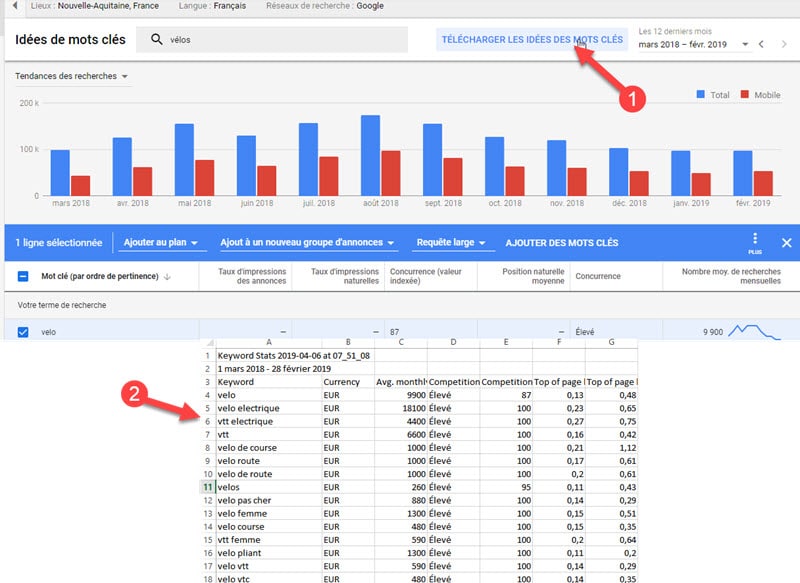Image resolution: width=800 pixels, height=583 pixels.
Task: Open the three-dot PLUS menu
Action: tap(755, 241)
